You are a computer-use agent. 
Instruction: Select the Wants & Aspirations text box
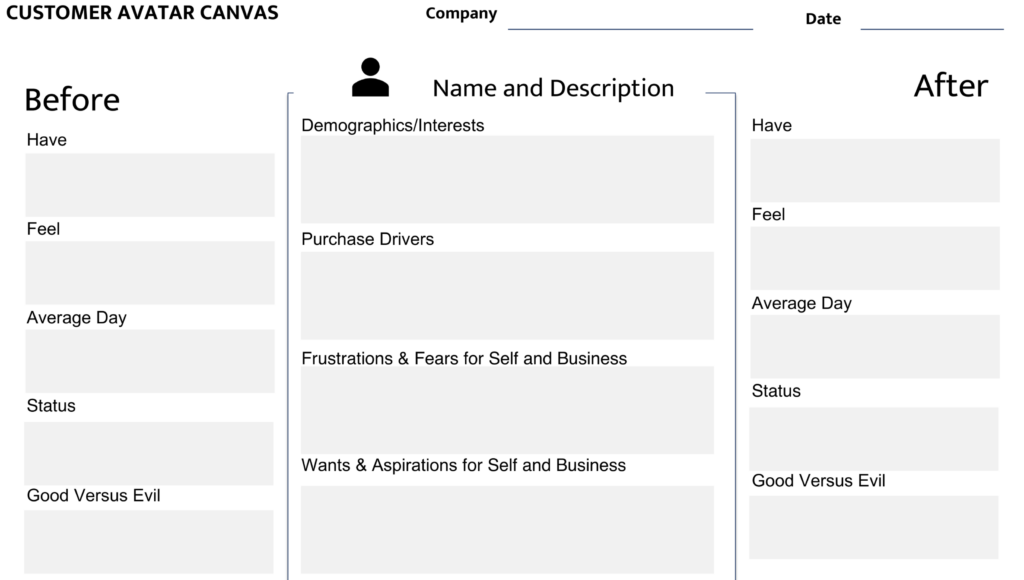507,529
